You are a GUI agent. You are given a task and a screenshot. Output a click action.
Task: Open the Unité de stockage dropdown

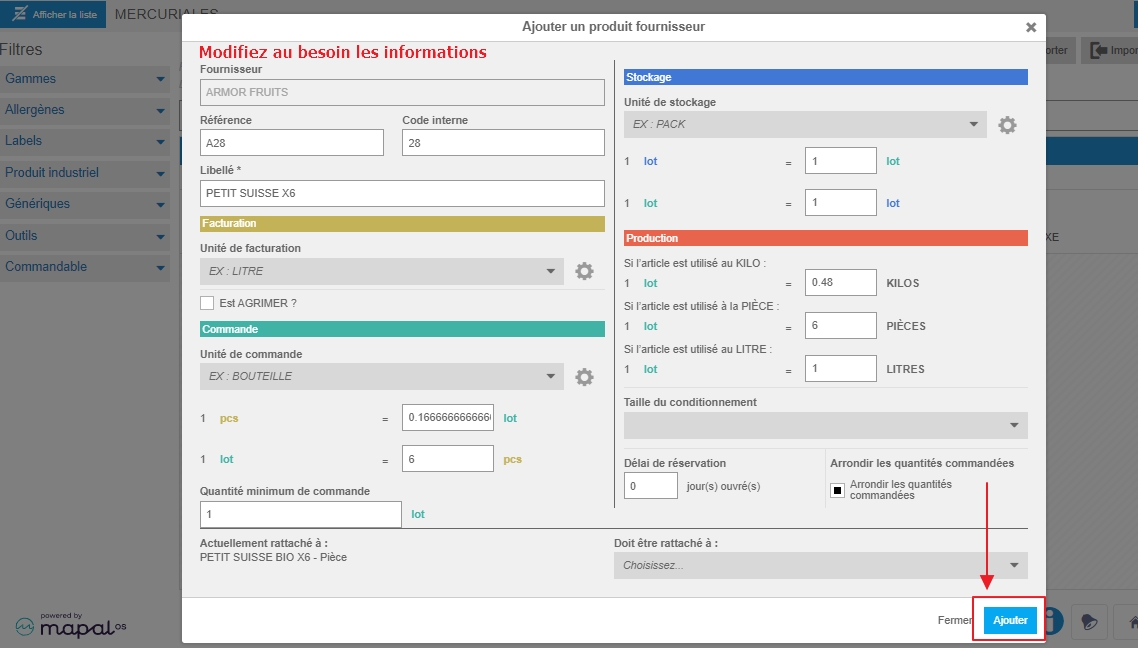pyautogui.click(x=805, y=125)
